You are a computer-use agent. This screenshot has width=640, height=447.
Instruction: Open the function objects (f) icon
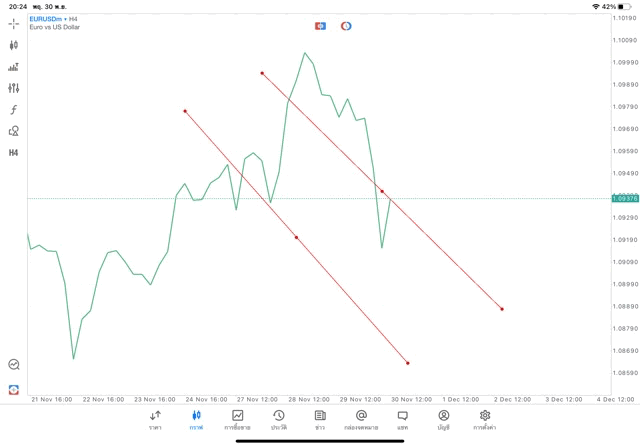pos(14,110)
